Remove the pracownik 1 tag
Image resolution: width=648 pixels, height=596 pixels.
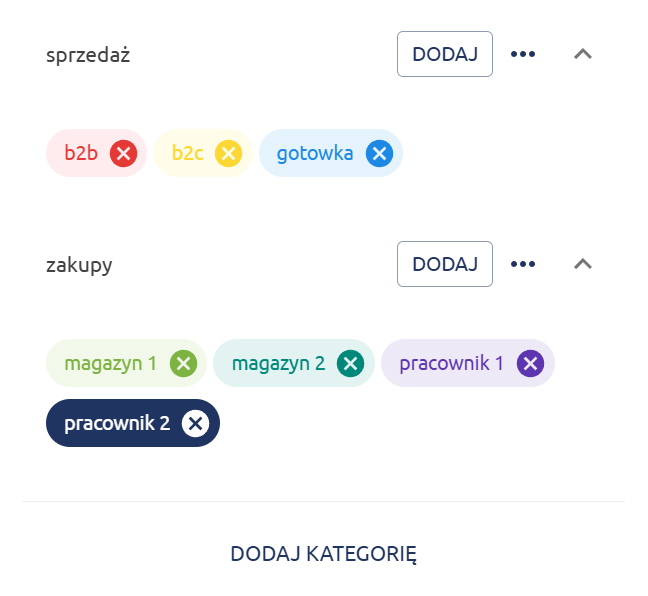530,363
